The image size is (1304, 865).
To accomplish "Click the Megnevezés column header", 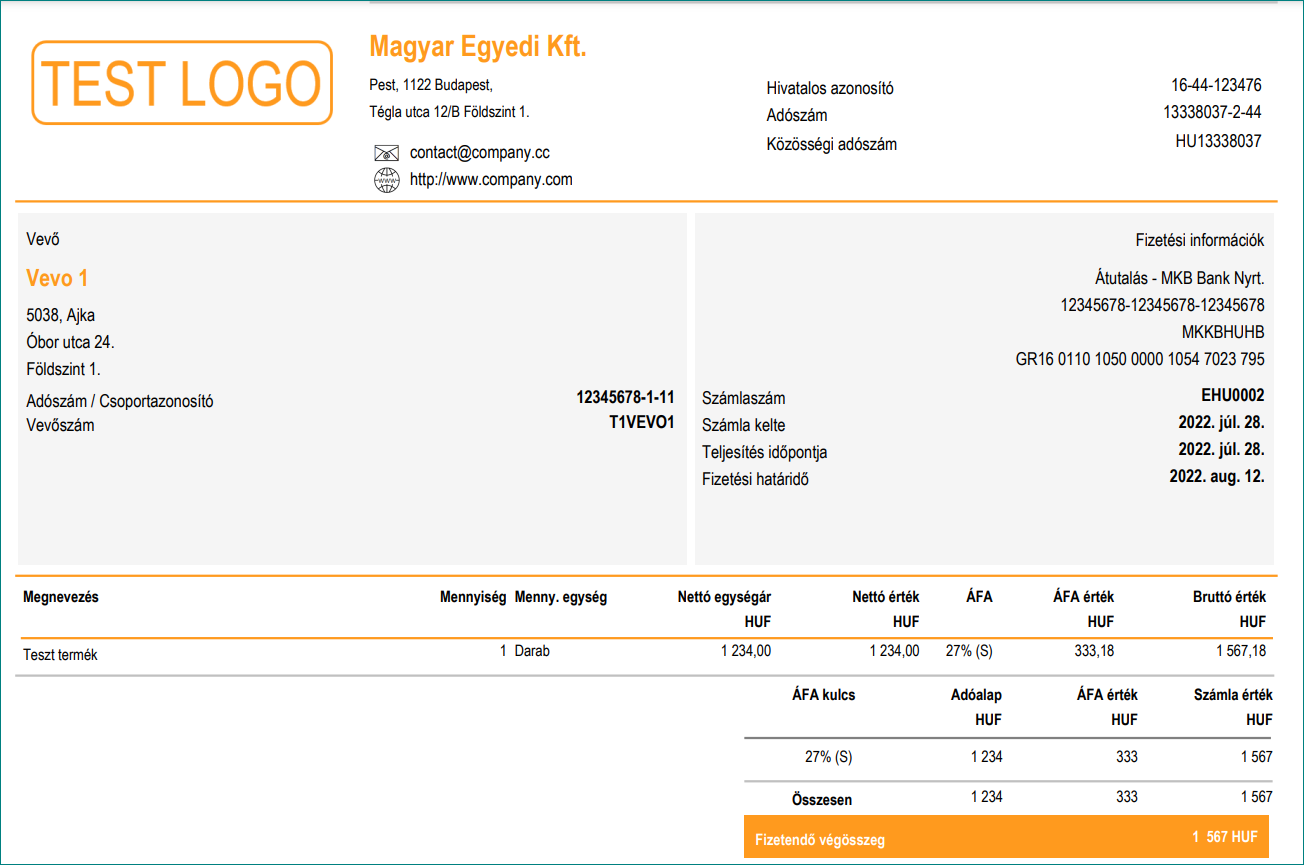I will (x=61, y=597).
